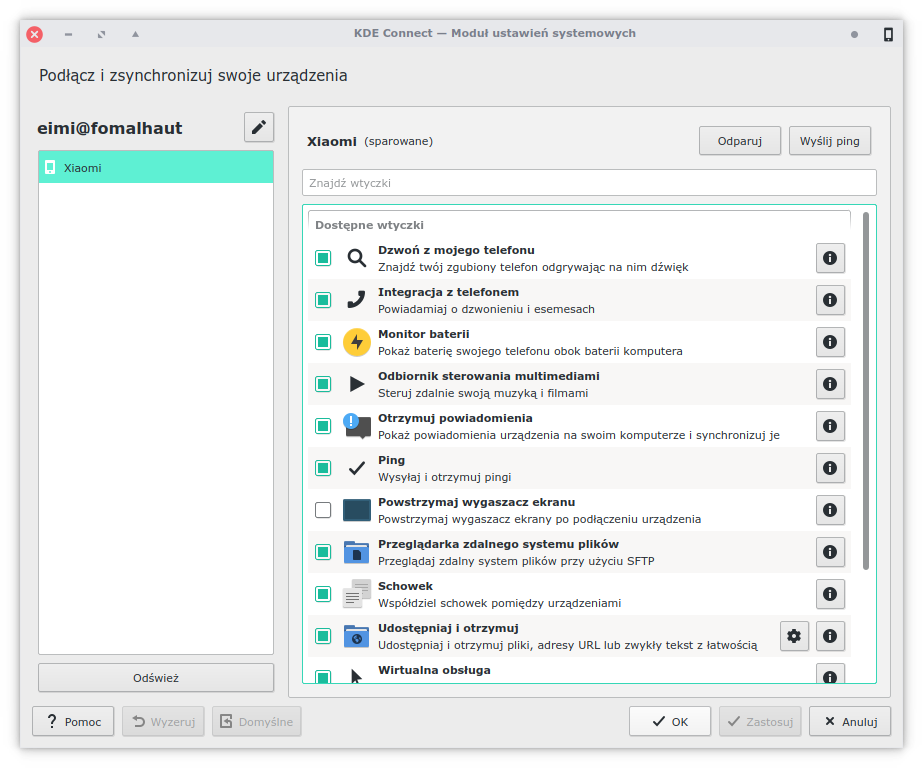Send a ping with Wyślij ping
Image resolution: width=923 pixels, height=768 pixels.
[830, 140]
